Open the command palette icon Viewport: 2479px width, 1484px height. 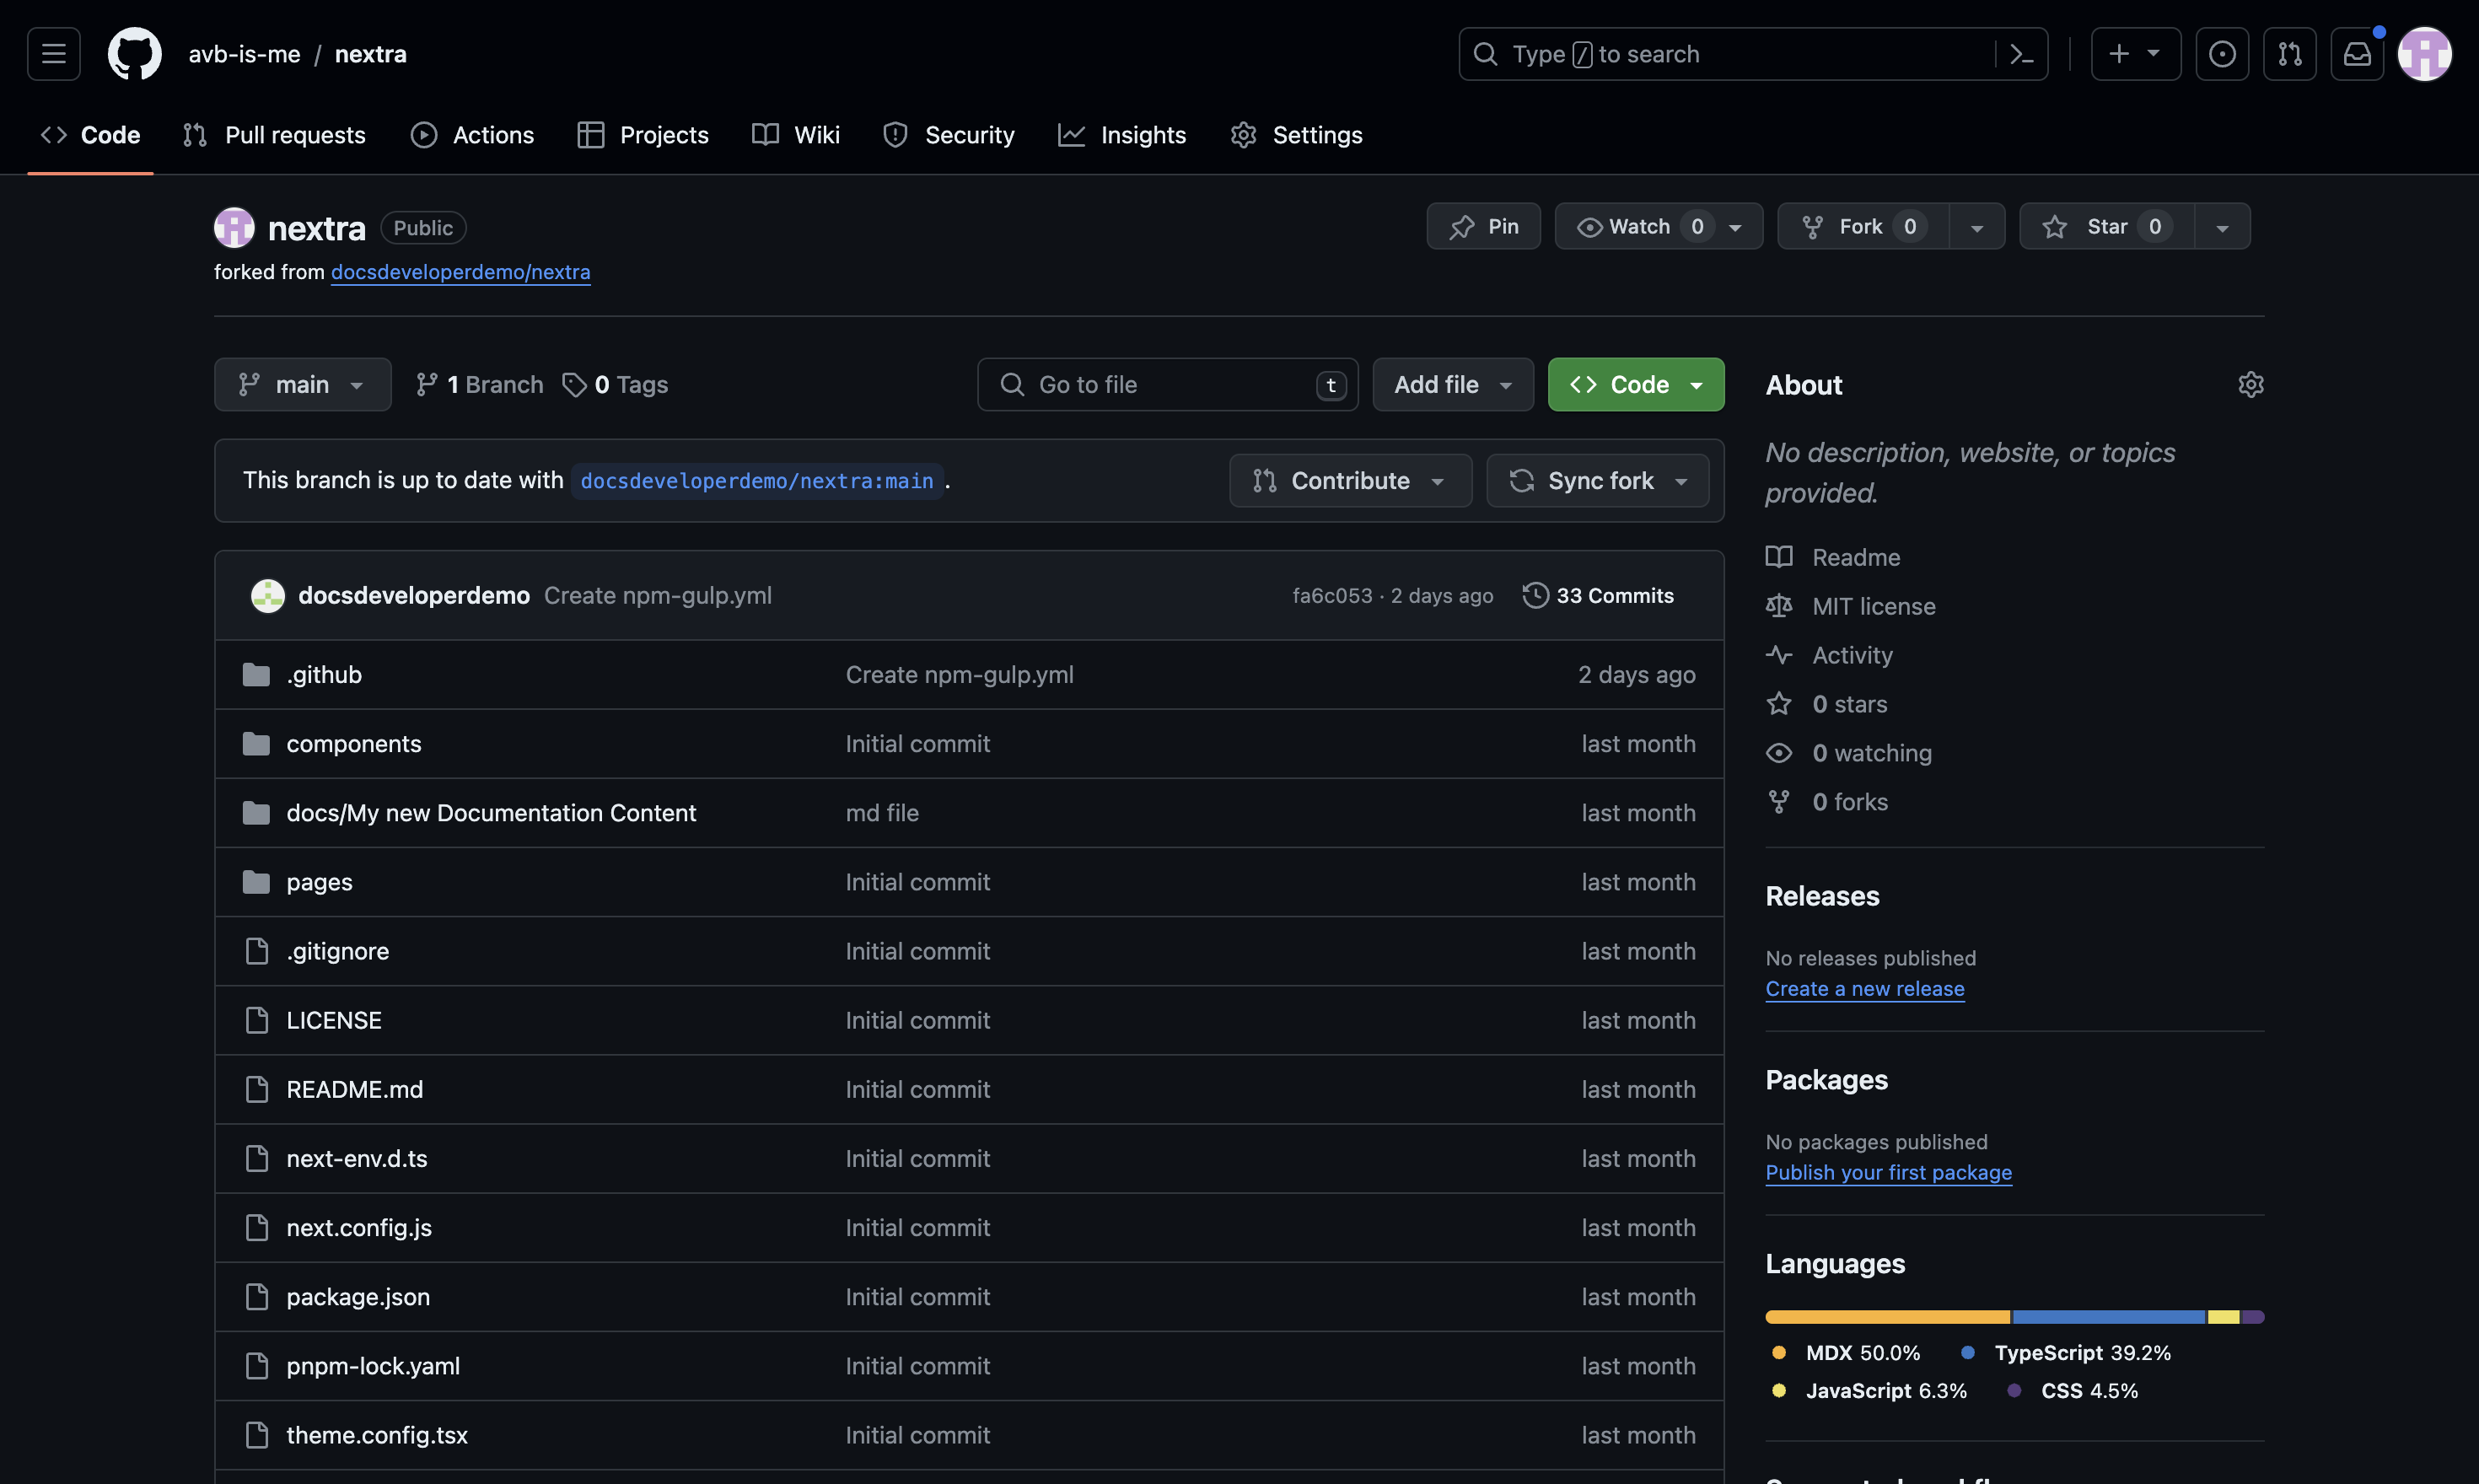[x=2021, y=54]
